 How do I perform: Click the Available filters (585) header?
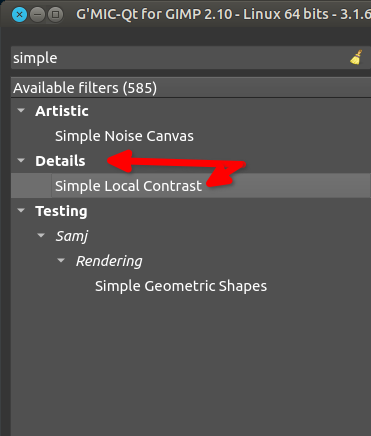(191, 88)
